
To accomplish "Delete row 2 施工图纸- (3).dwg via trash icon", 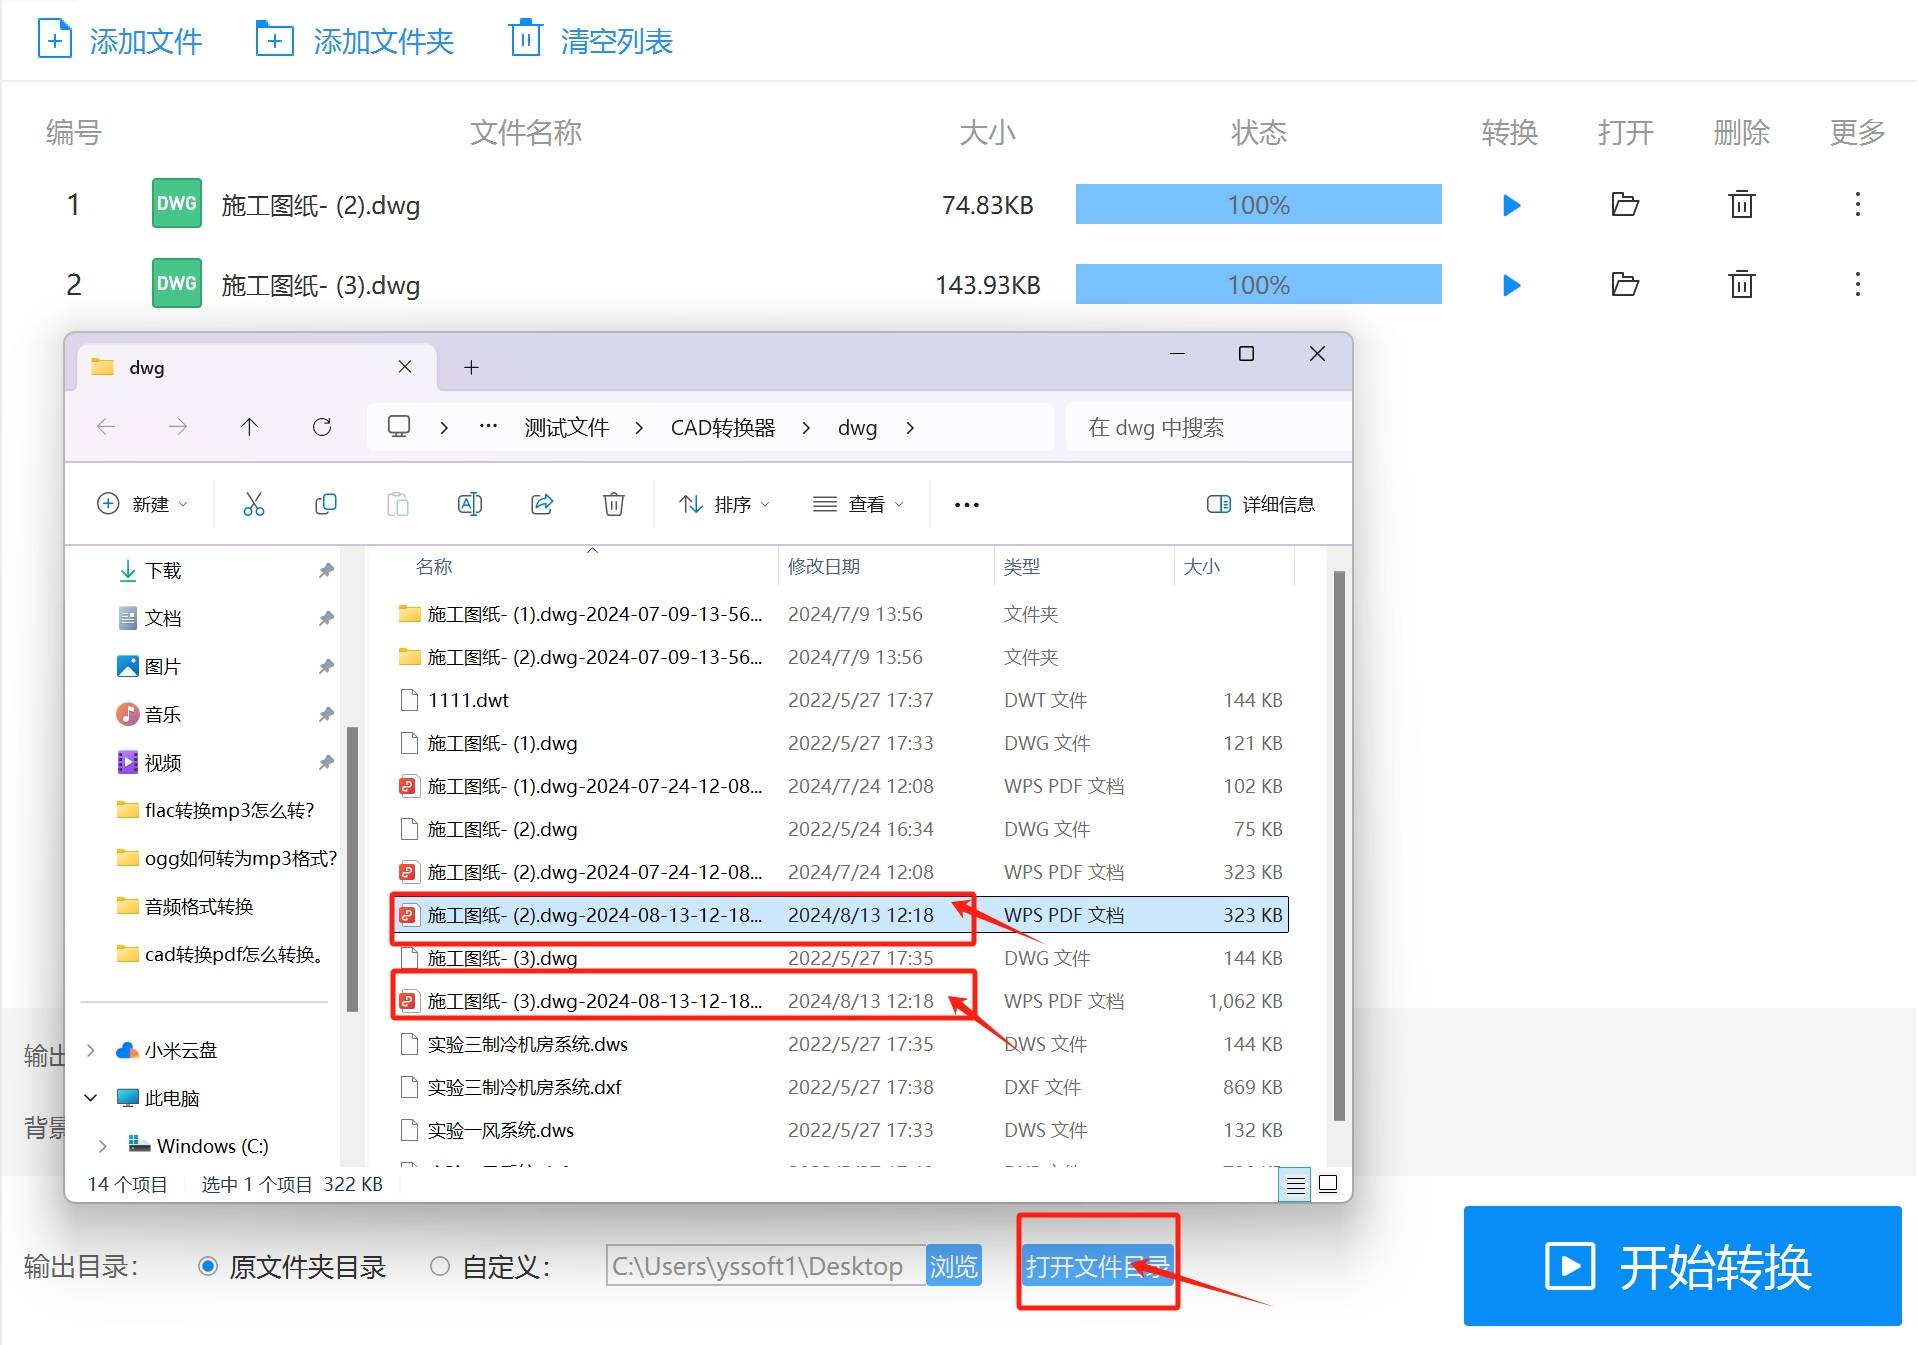I will pos(1741,285).
